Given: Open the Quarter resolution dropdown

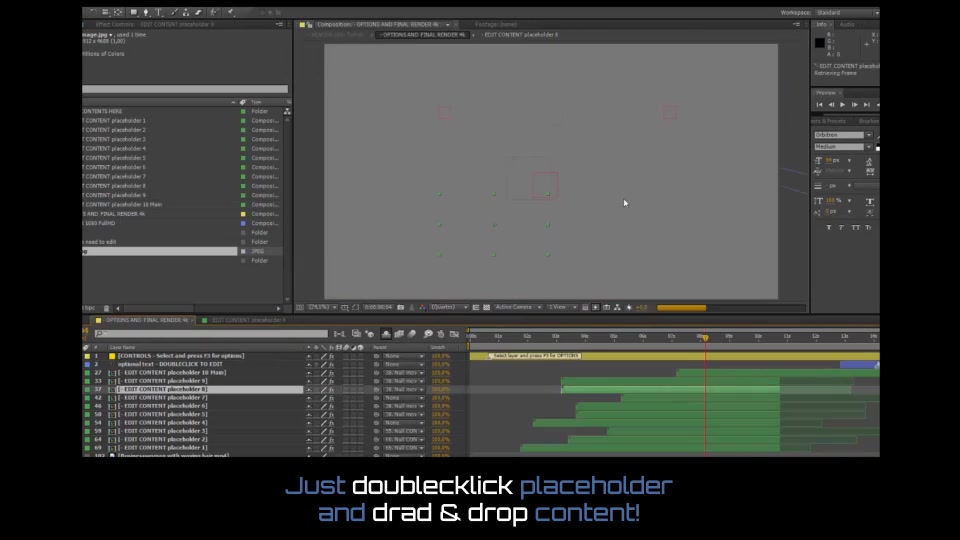Looking at the screenshot, I should (449, 307).
